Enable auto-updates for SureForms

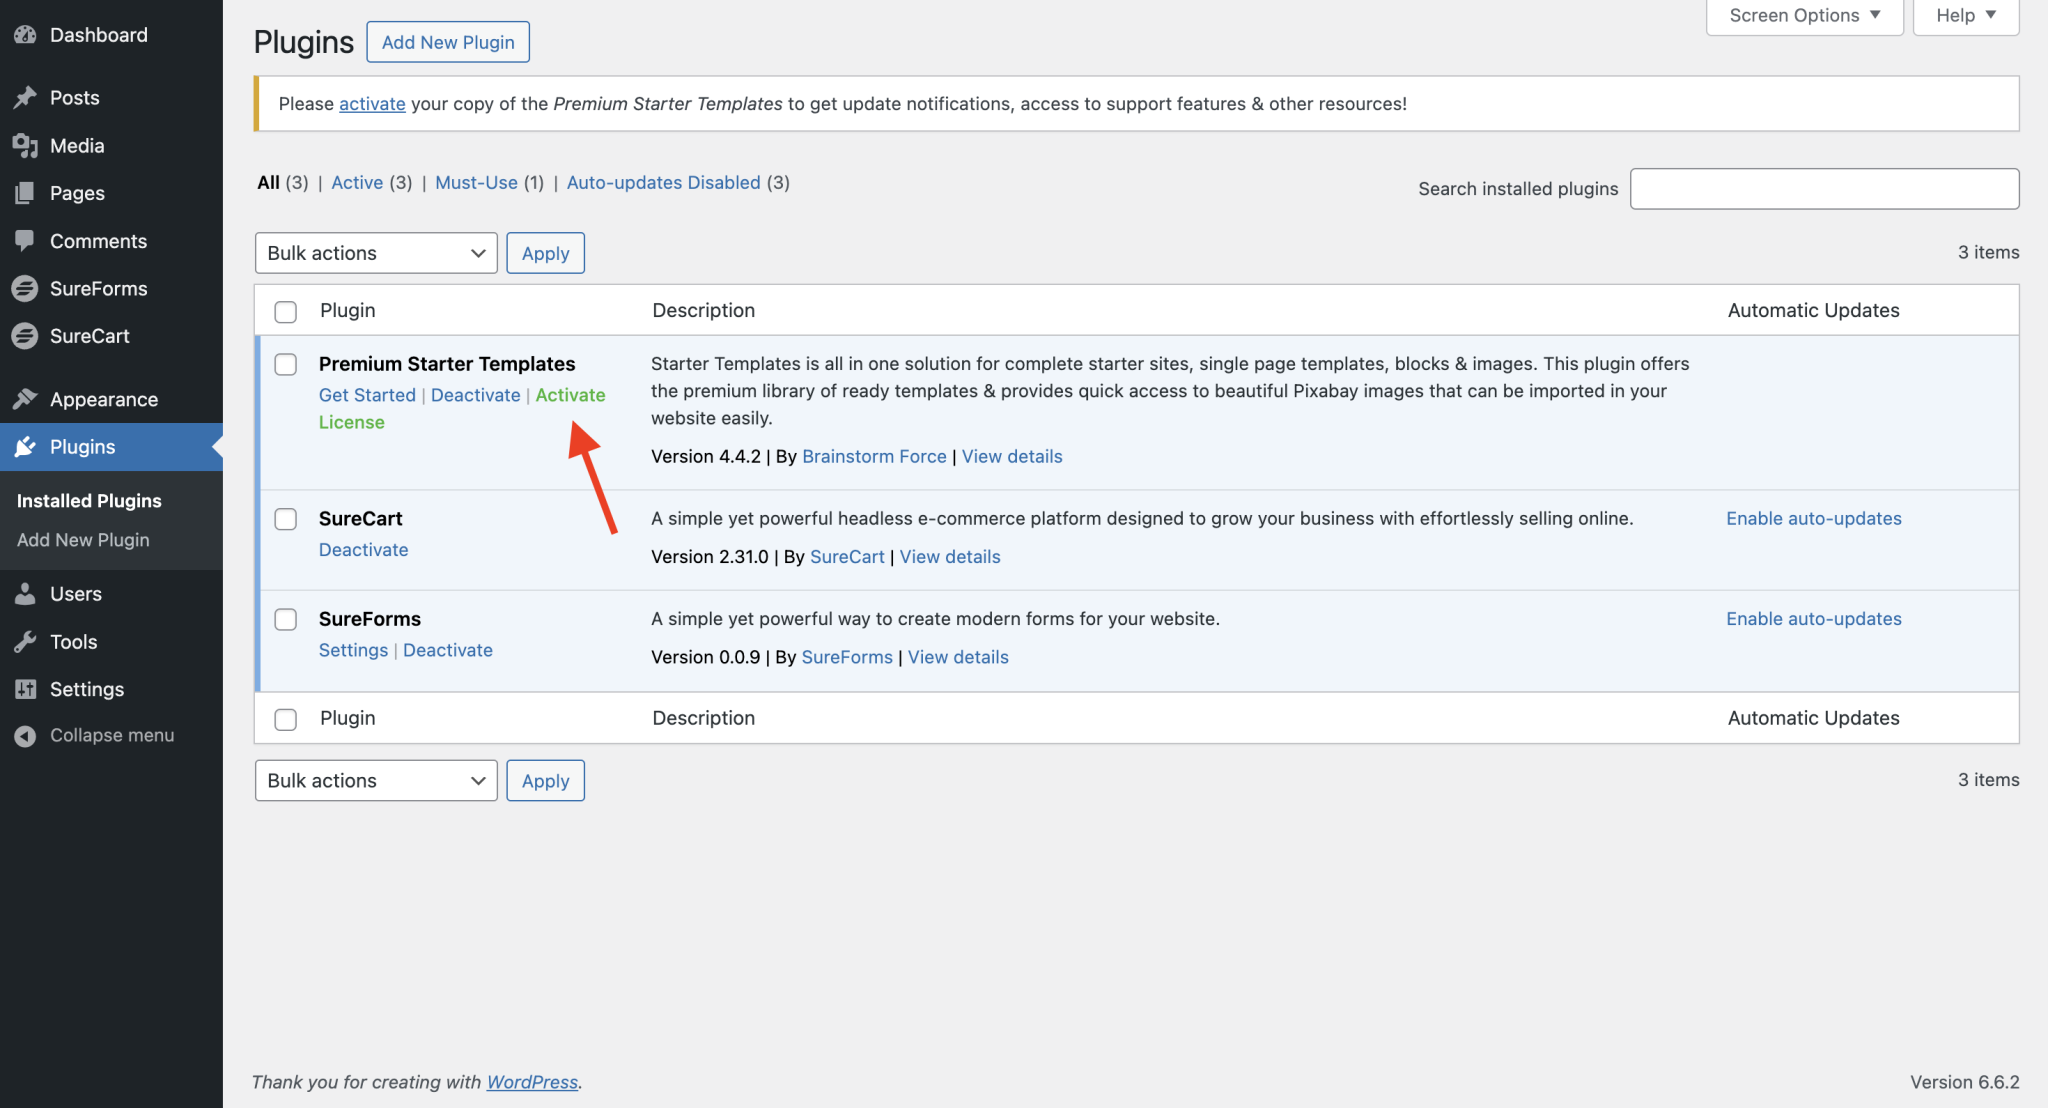coord(1812,618)
